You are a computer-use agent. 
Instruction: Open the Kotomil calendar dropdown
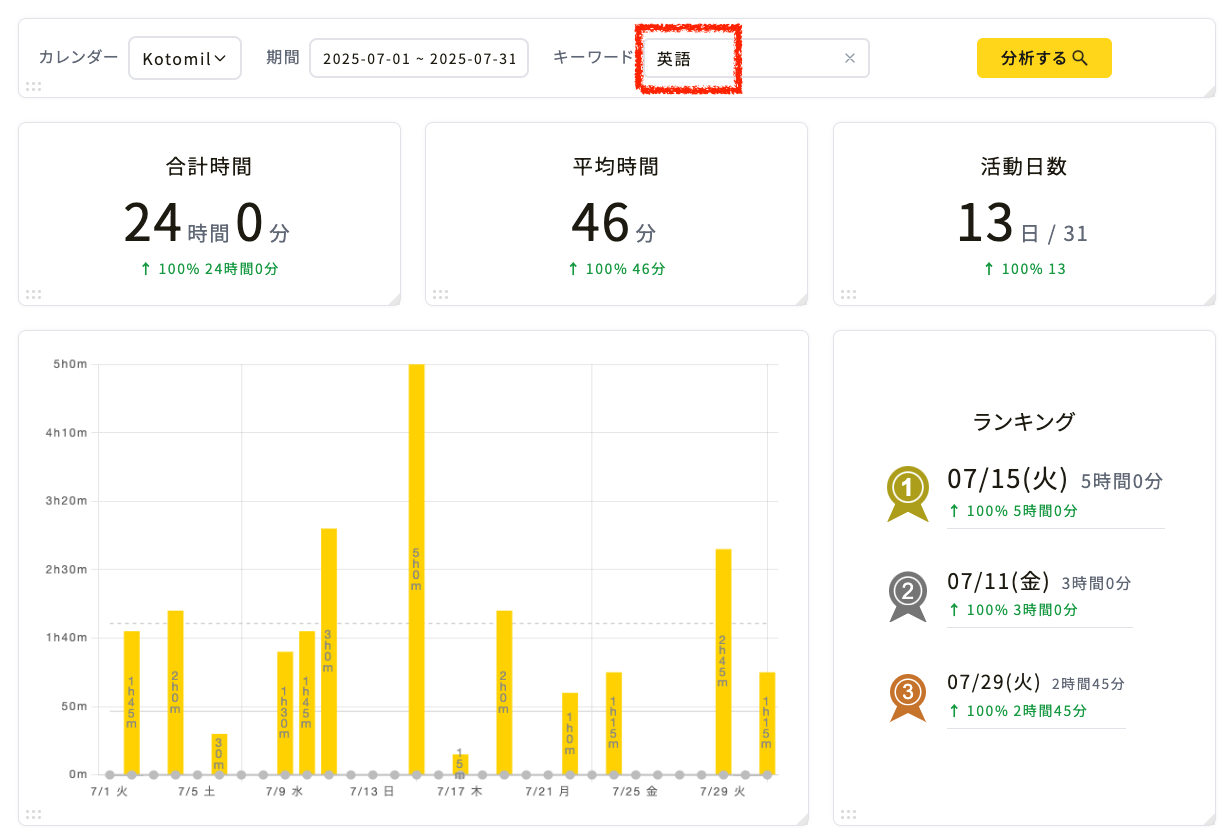185,58
